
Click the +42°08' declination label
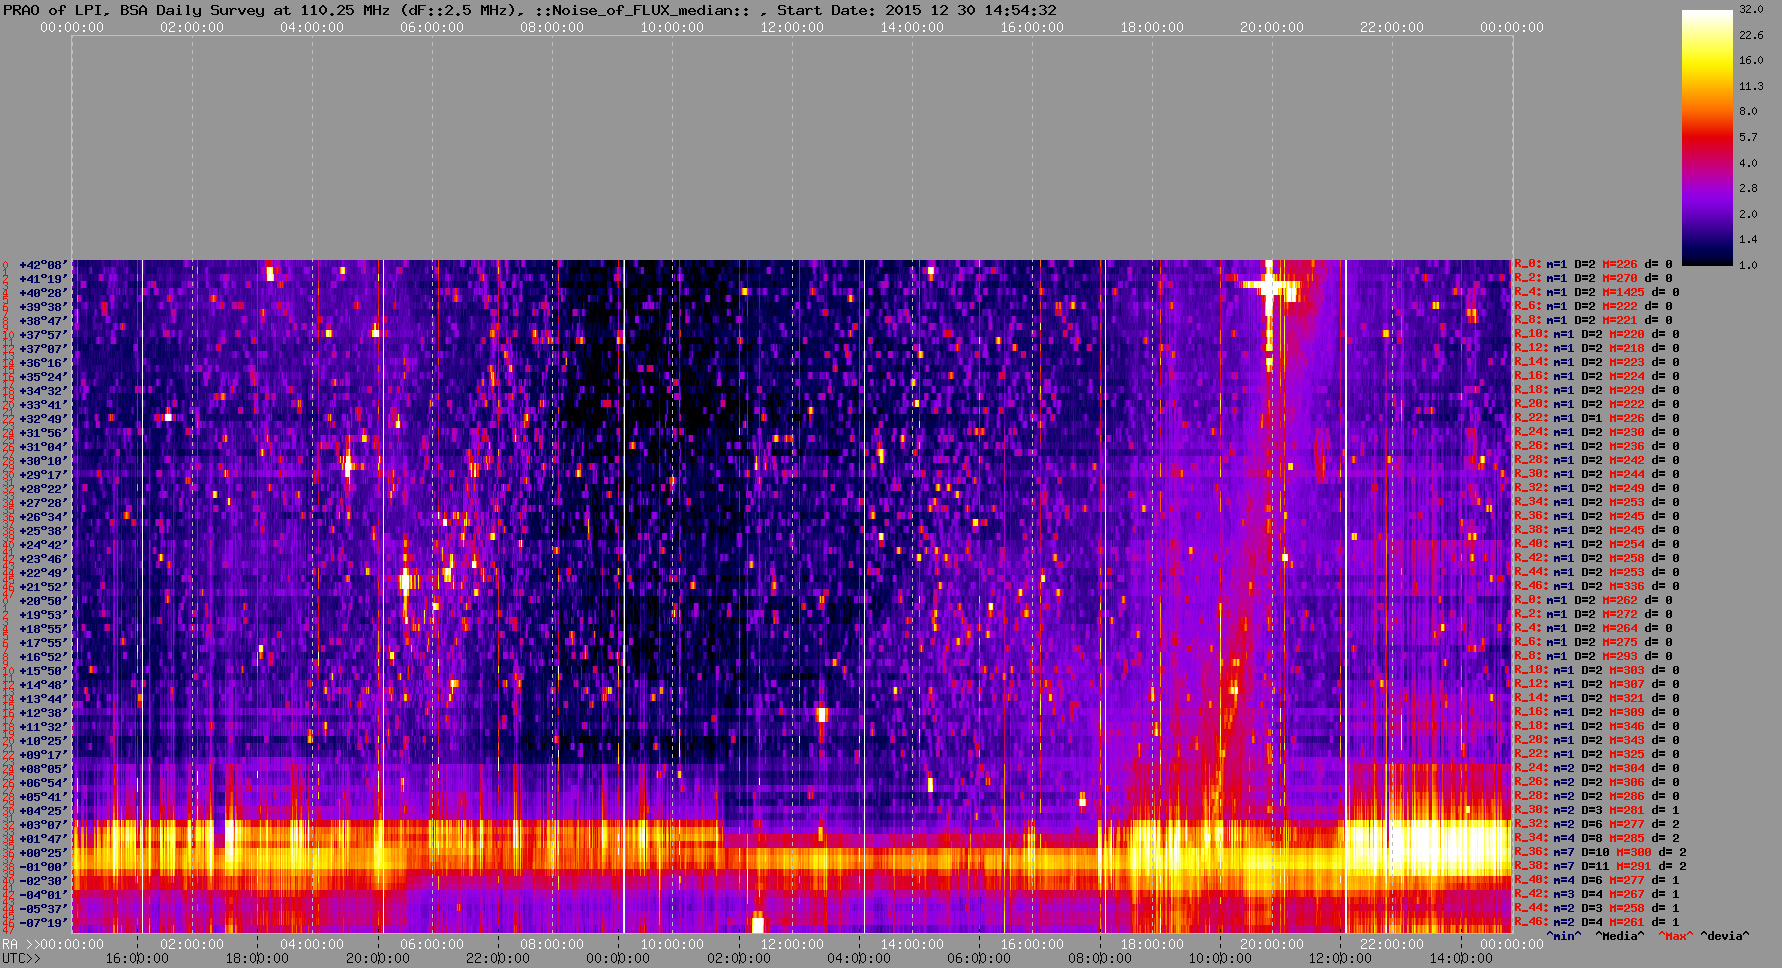click(43, 265)
